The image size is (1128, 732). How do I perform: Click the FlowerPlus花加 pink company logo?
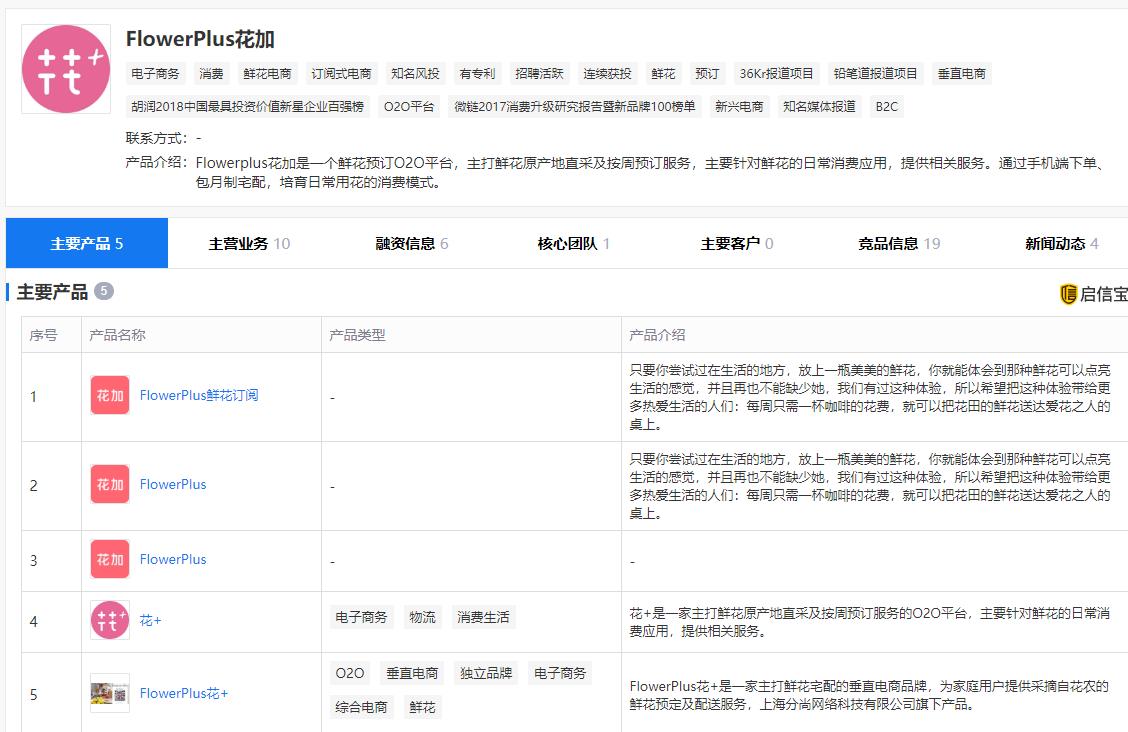pyautogui.click(x=66, y=69)
